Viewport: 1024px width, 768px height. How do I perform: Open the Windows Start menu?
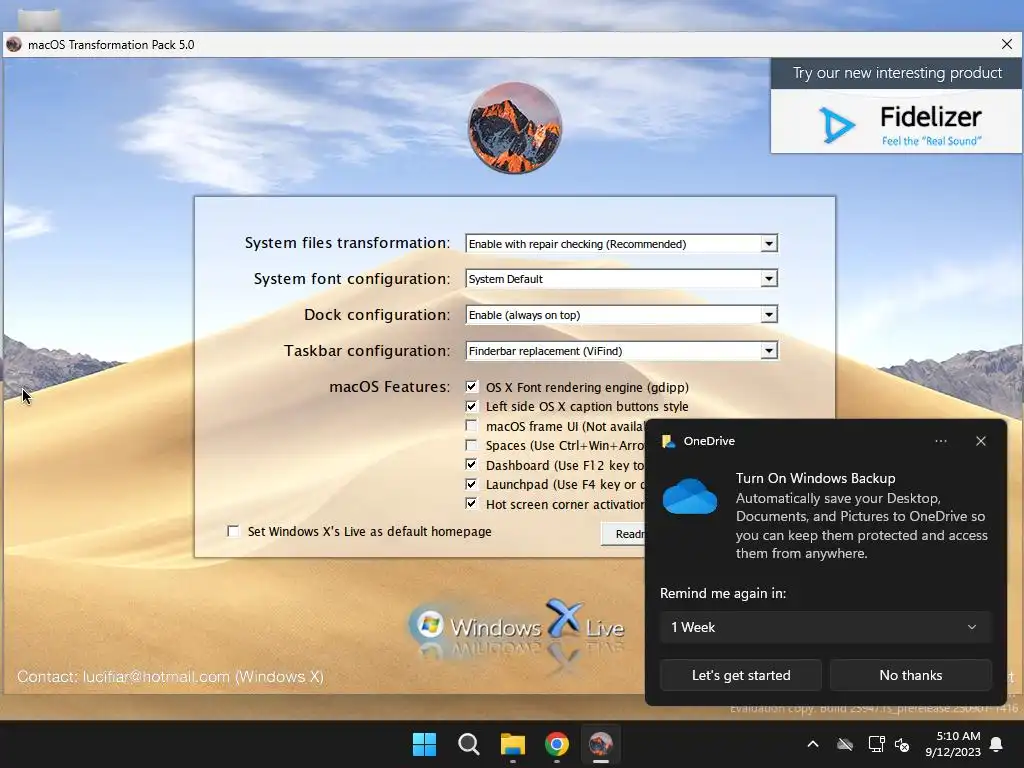[x=424, y=744]
